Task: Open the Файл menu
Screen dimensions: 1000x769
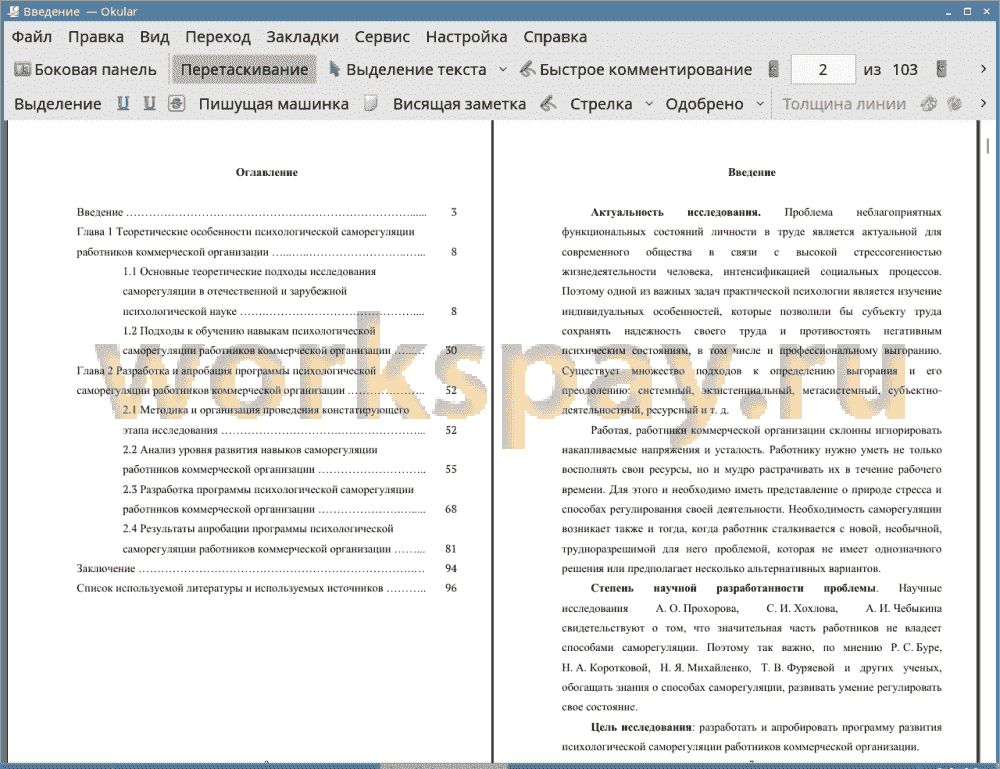Action: (x=32, y=37)
